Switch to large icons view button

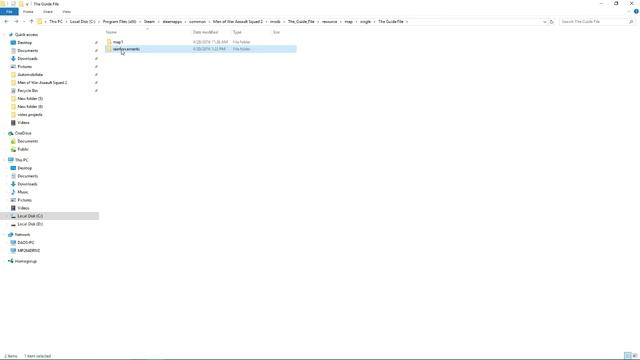(x=635, y=356)
